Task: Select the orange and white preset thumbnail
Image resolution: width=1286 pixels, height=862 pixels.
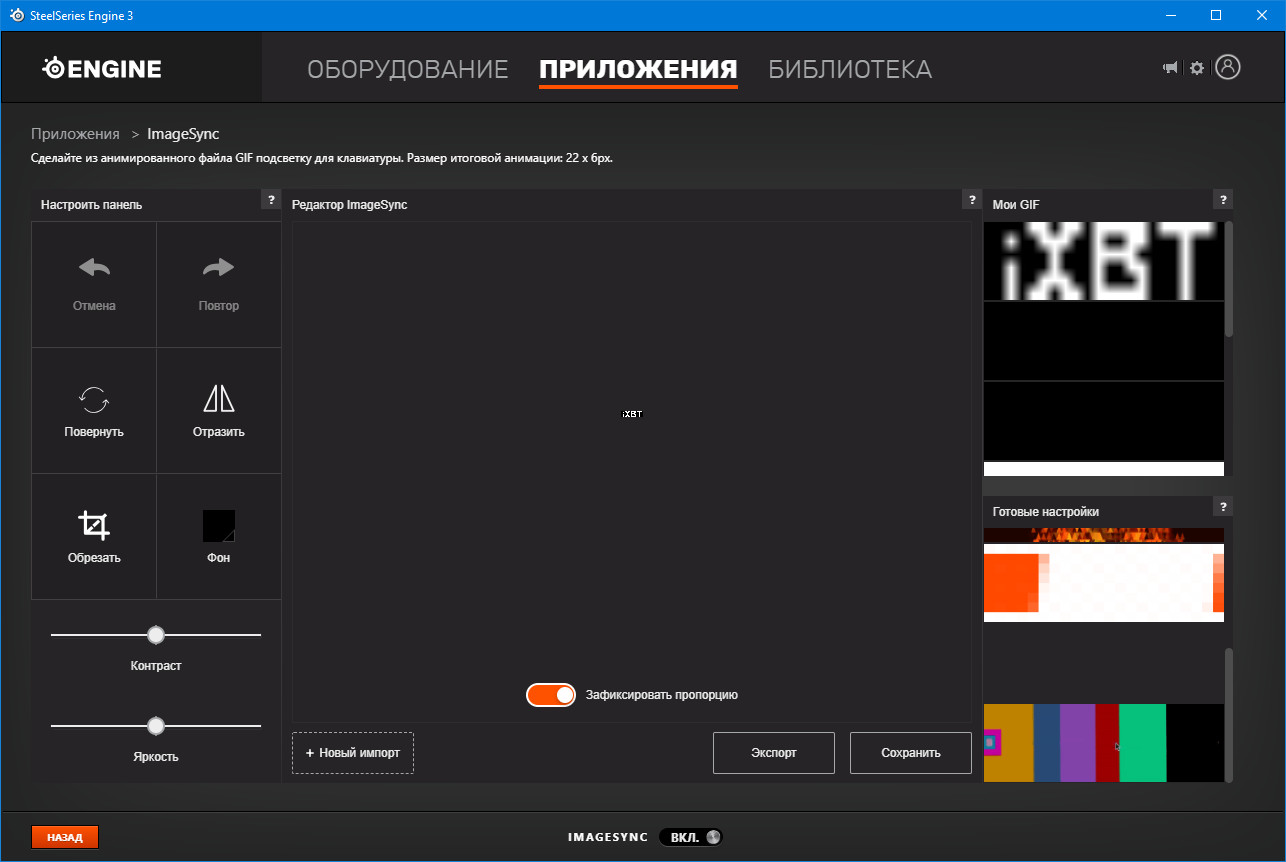Action: [1104, 583]
